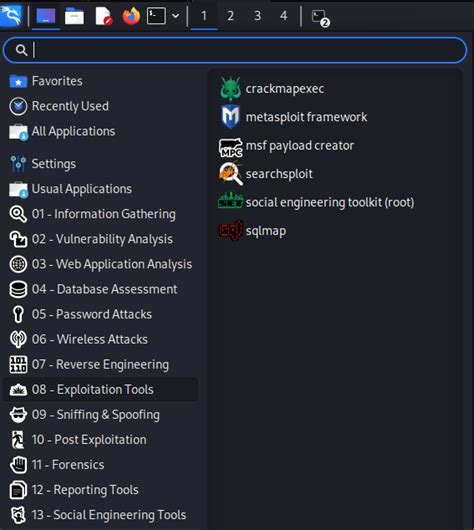Viewport: 474px width, 530px height.
Task: Click the metasploit framework shield icon
Action: pos(231,117)
